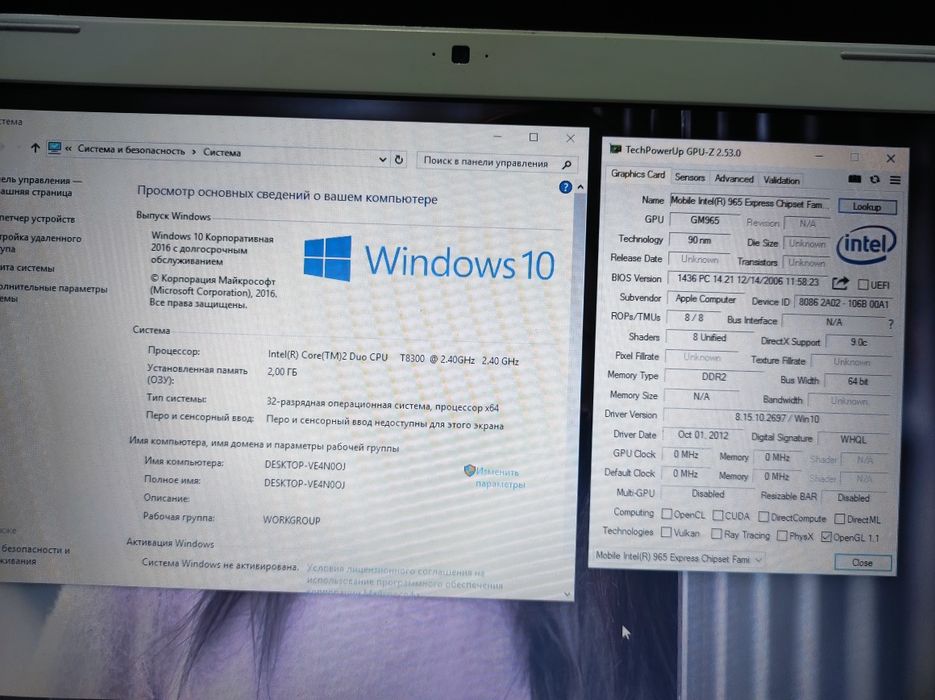Open the license agreement terms link
The height and width of the screenshot is (700, 935).
click(x=405, y=580)
